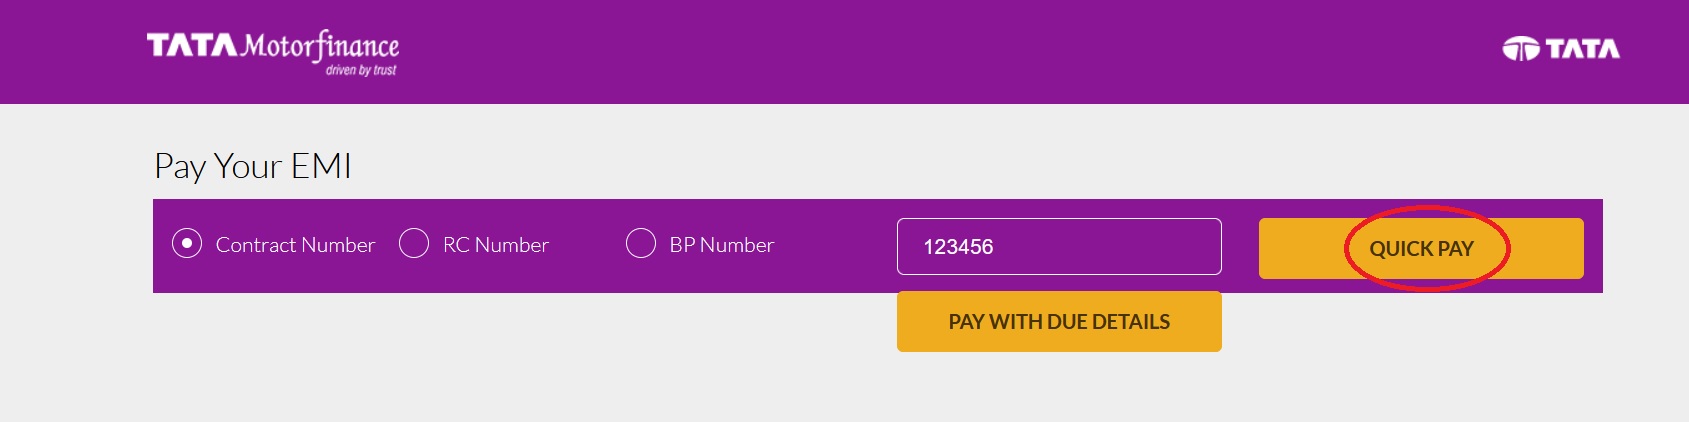Click the 'RC Number' label text
The width and height of the screenshot is (1689, 422).
(x=496, y=245)
